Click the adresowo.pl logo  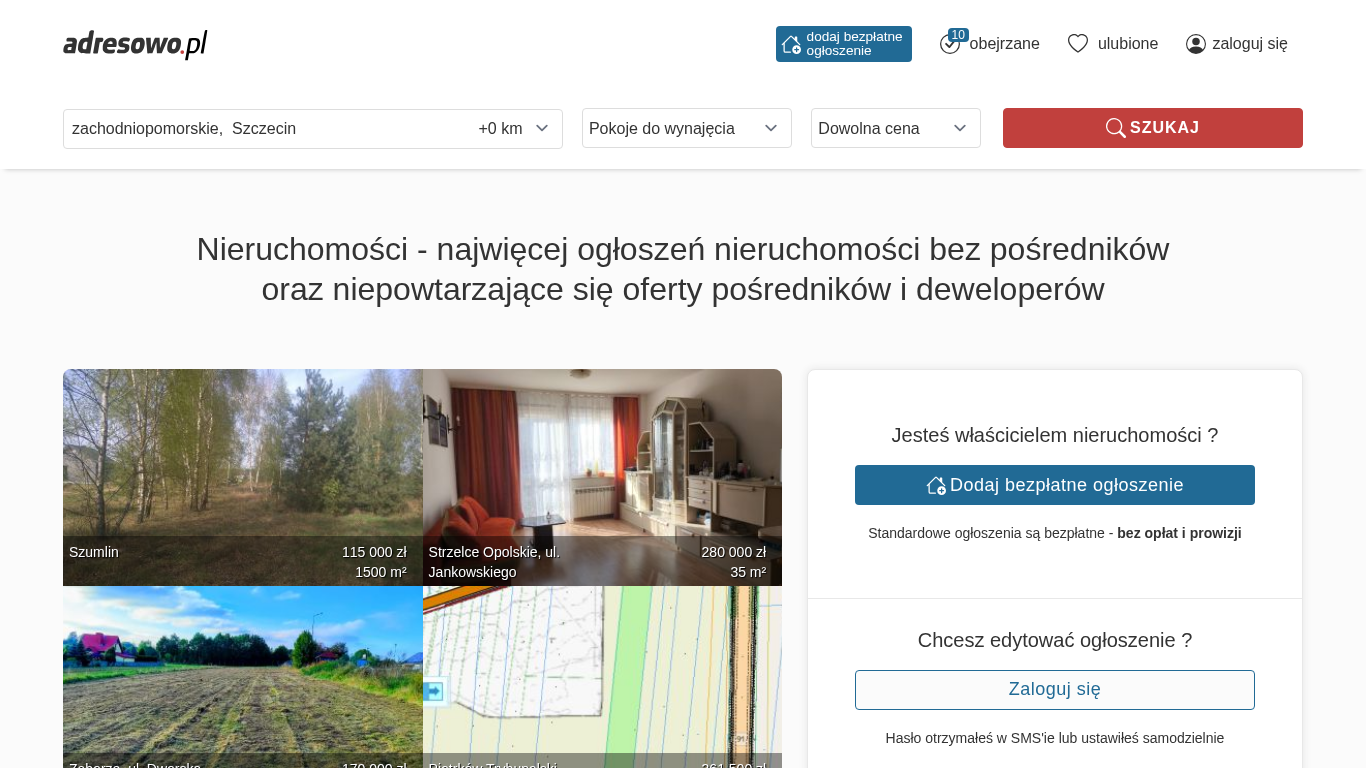click(x=135, y=44)
